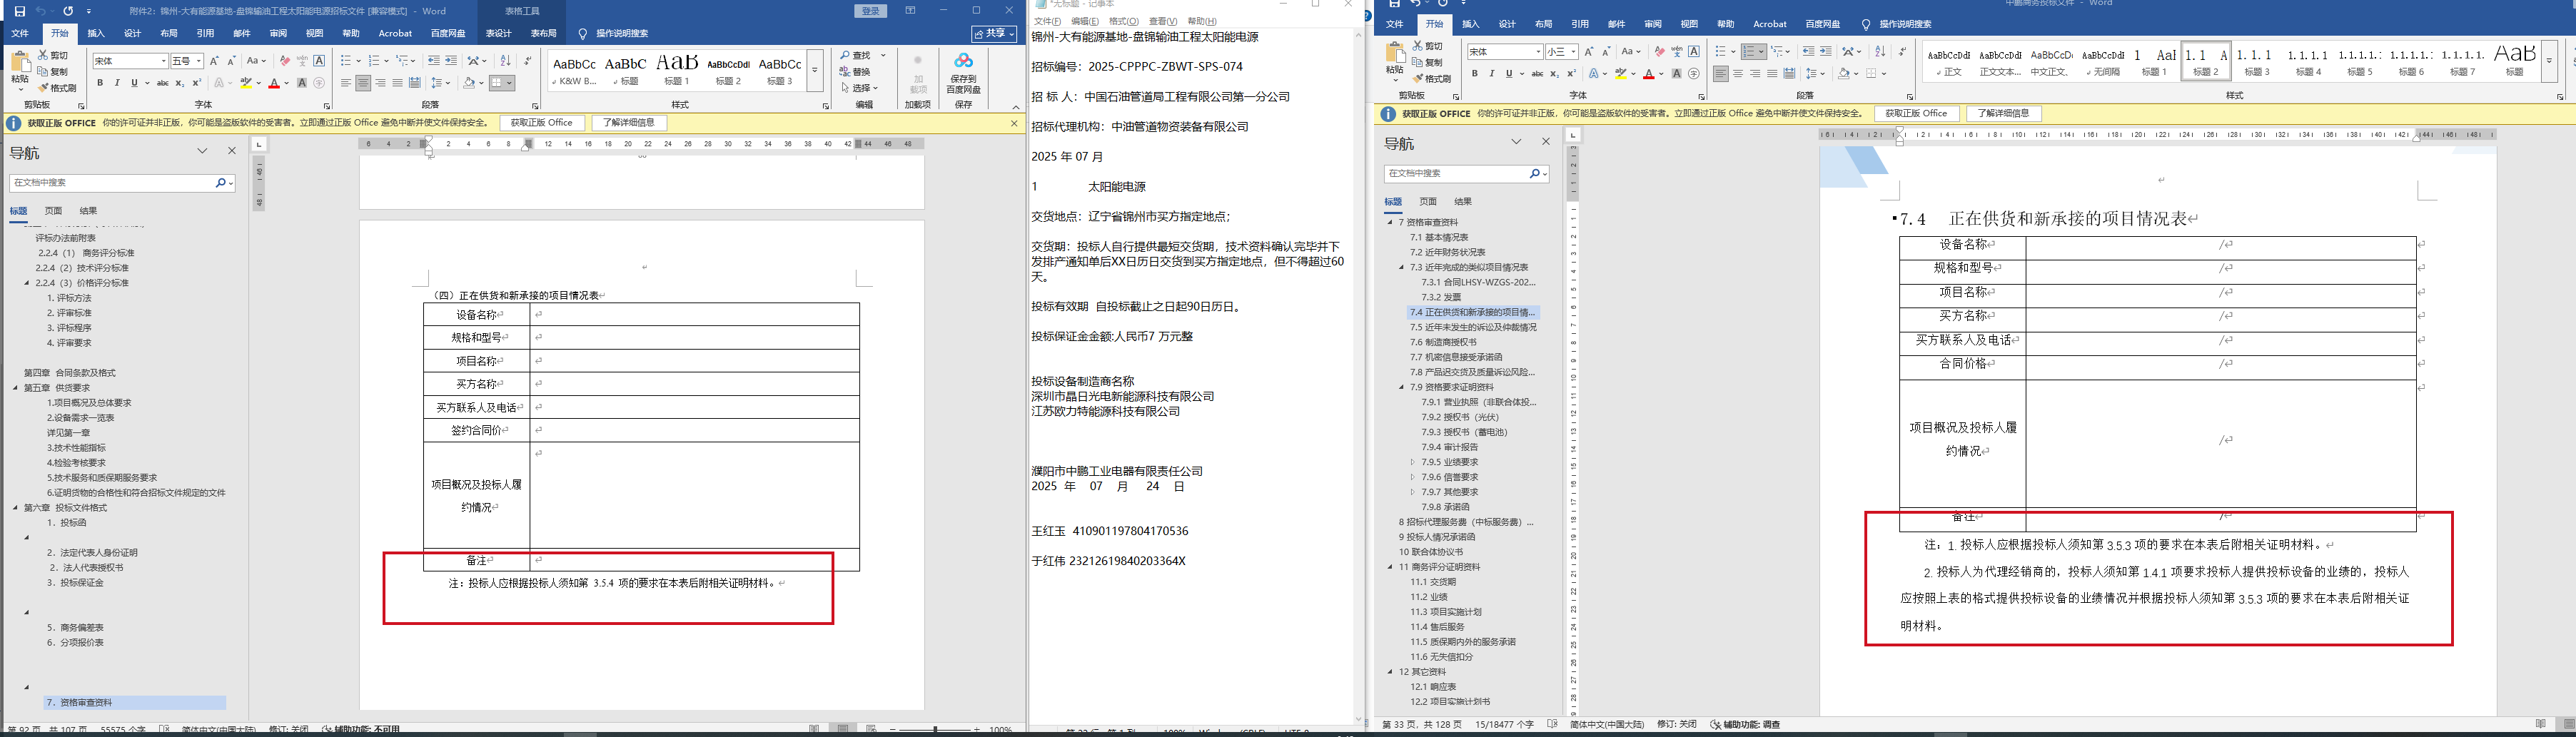Image resolution: width=2576 pixels, height=737 pixels.
Task: Increase indent in the left Word ribbon
Action: click(x=451, y=61)
